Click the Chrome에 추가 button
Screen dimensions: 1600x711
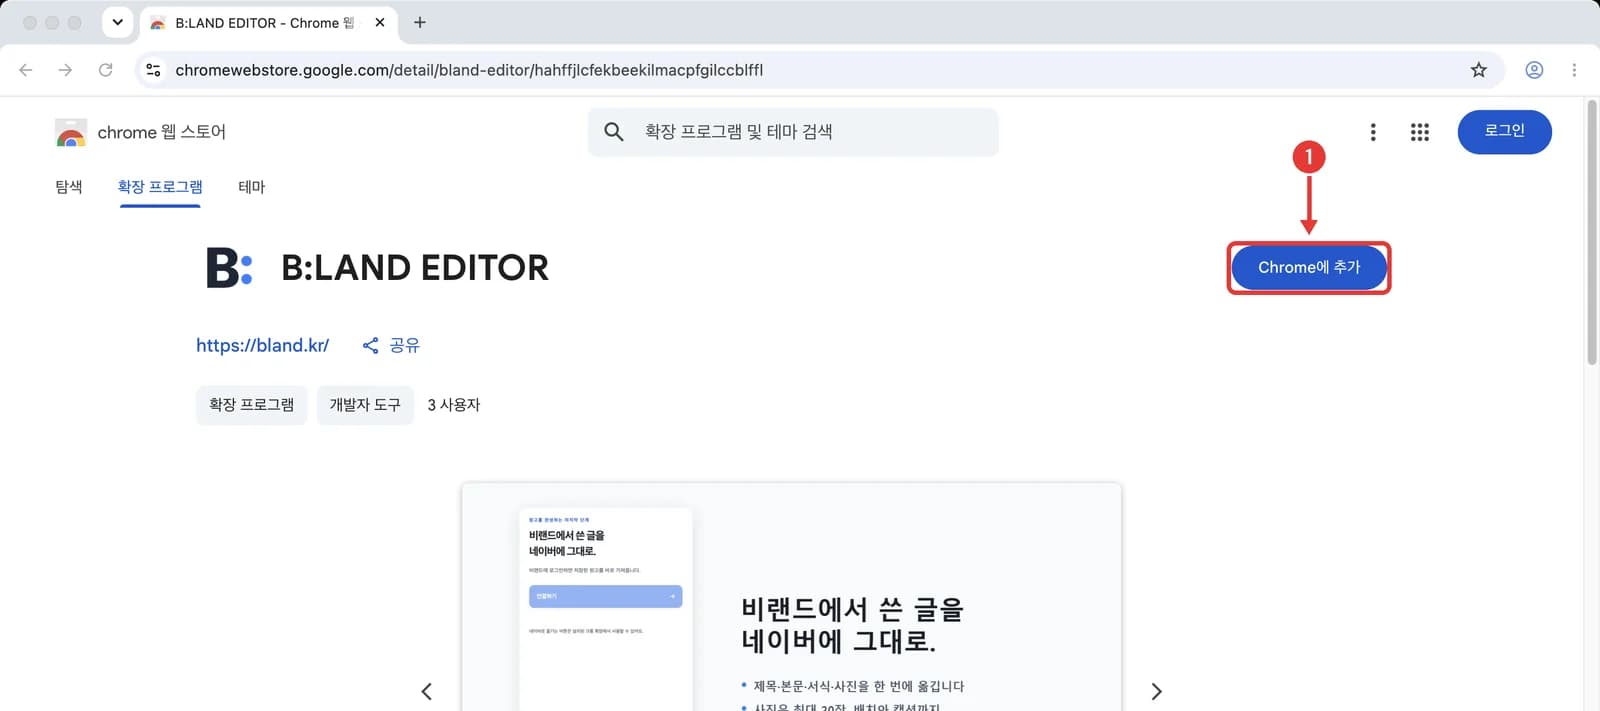tap(1309, 268)
